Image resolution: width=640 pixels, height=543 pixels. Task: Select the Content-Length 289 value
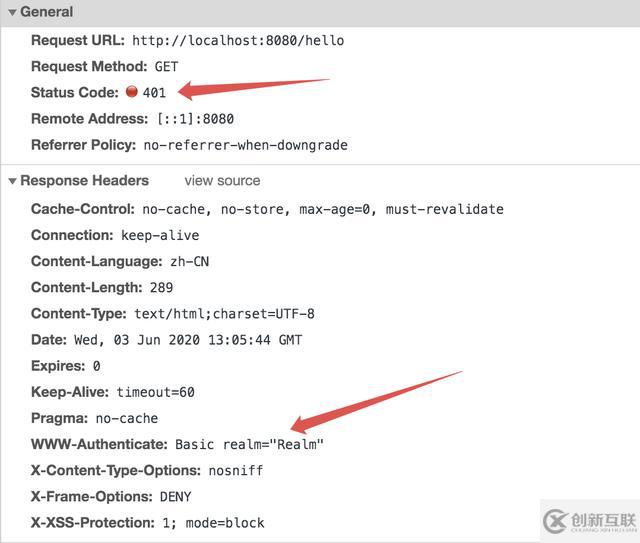click(x=161, y=288)
